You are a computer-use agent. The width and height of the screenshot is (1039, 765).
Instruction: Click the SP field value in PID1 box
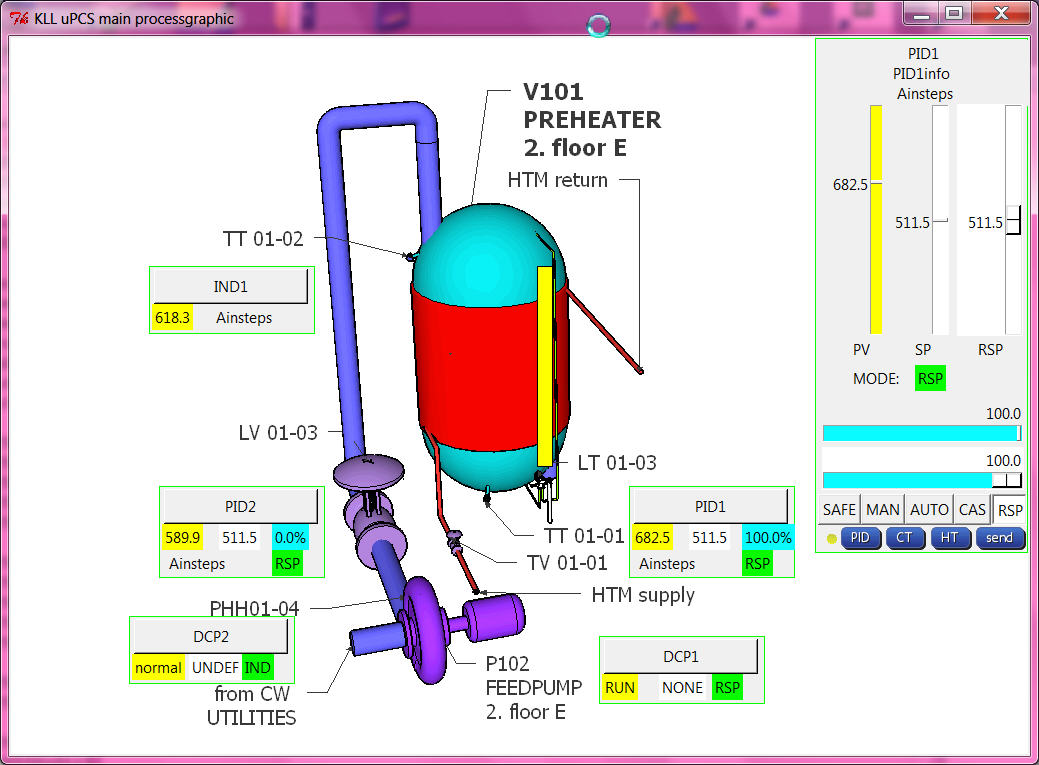click(x=710, y=538)
